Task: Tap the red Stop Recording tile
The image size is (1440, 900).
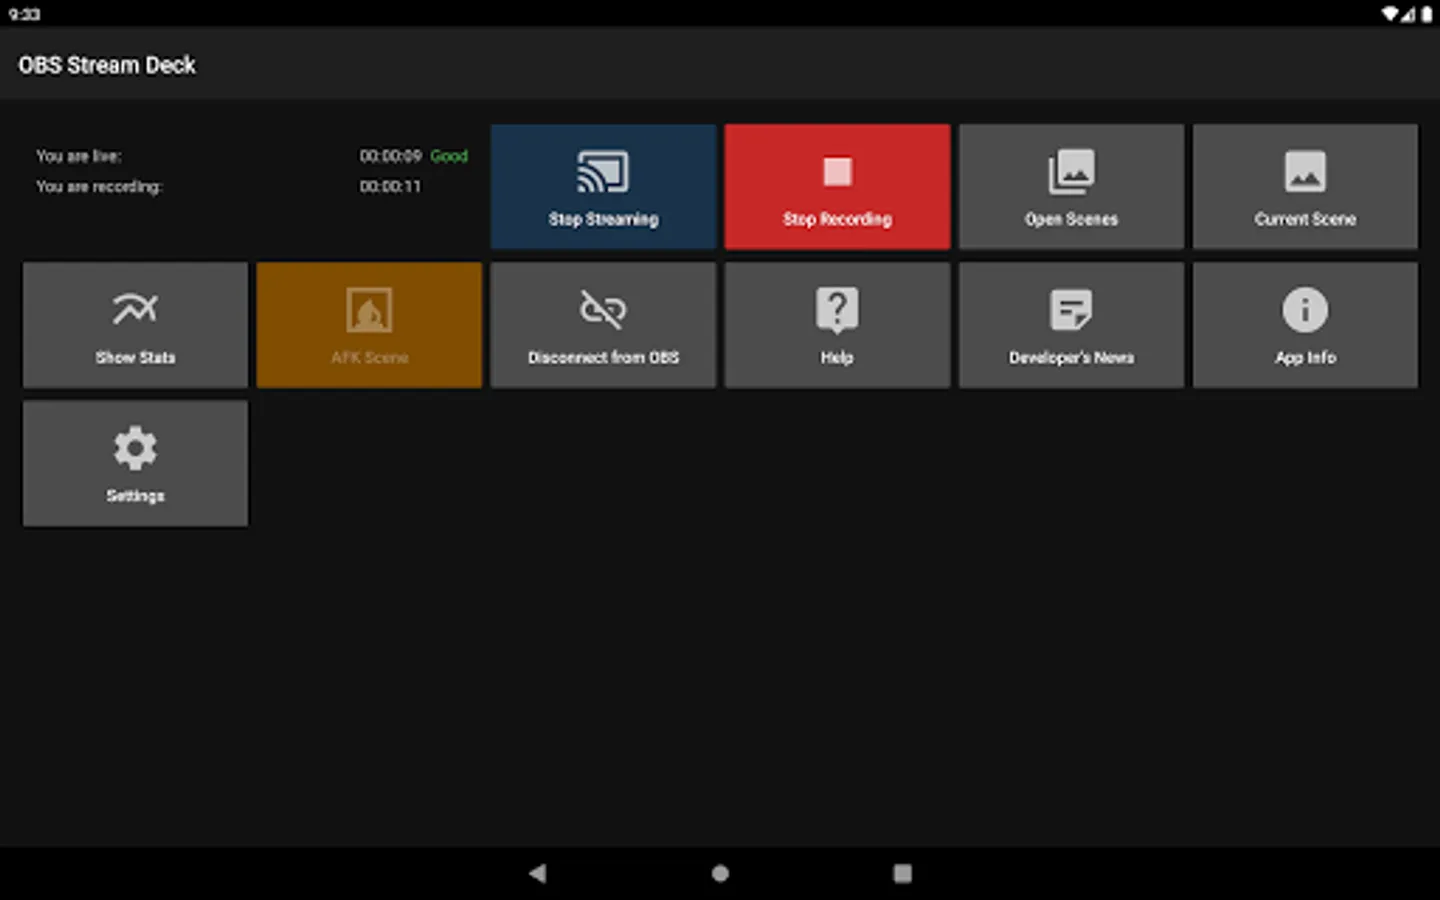Action: coord(837,187)
